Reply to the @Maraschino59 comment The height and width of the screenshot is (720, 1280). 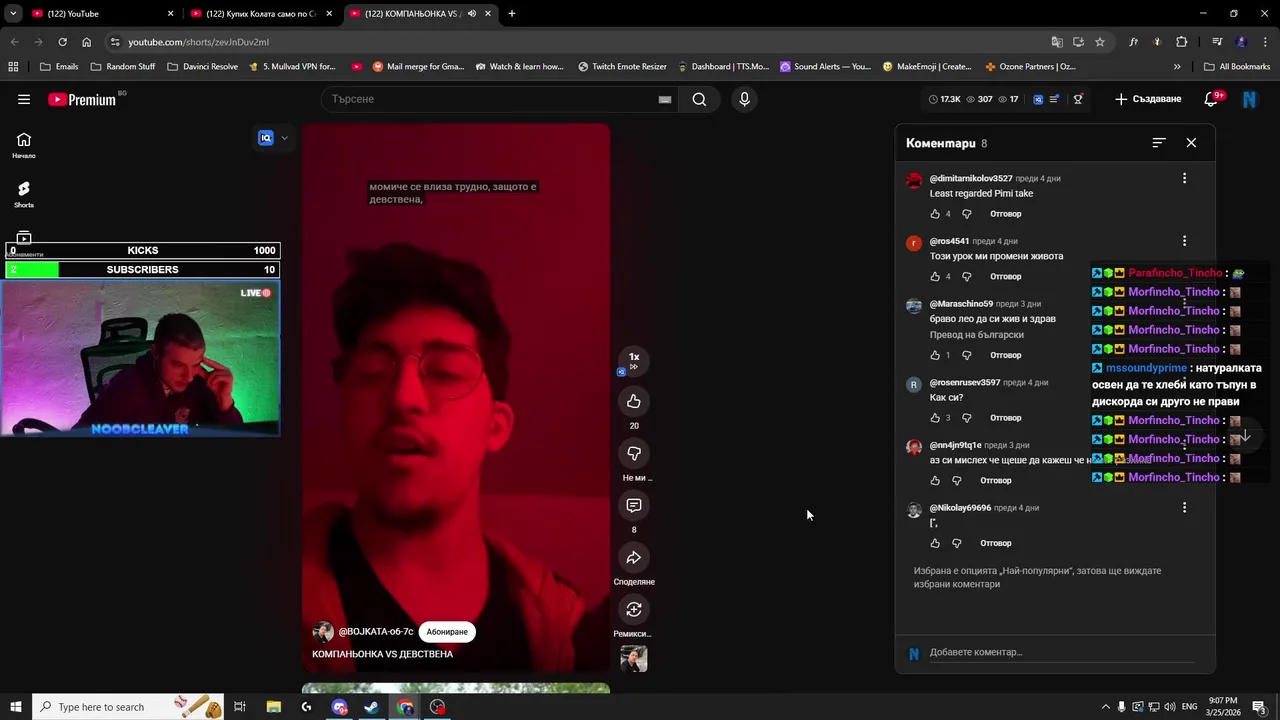coord(1005,355)
